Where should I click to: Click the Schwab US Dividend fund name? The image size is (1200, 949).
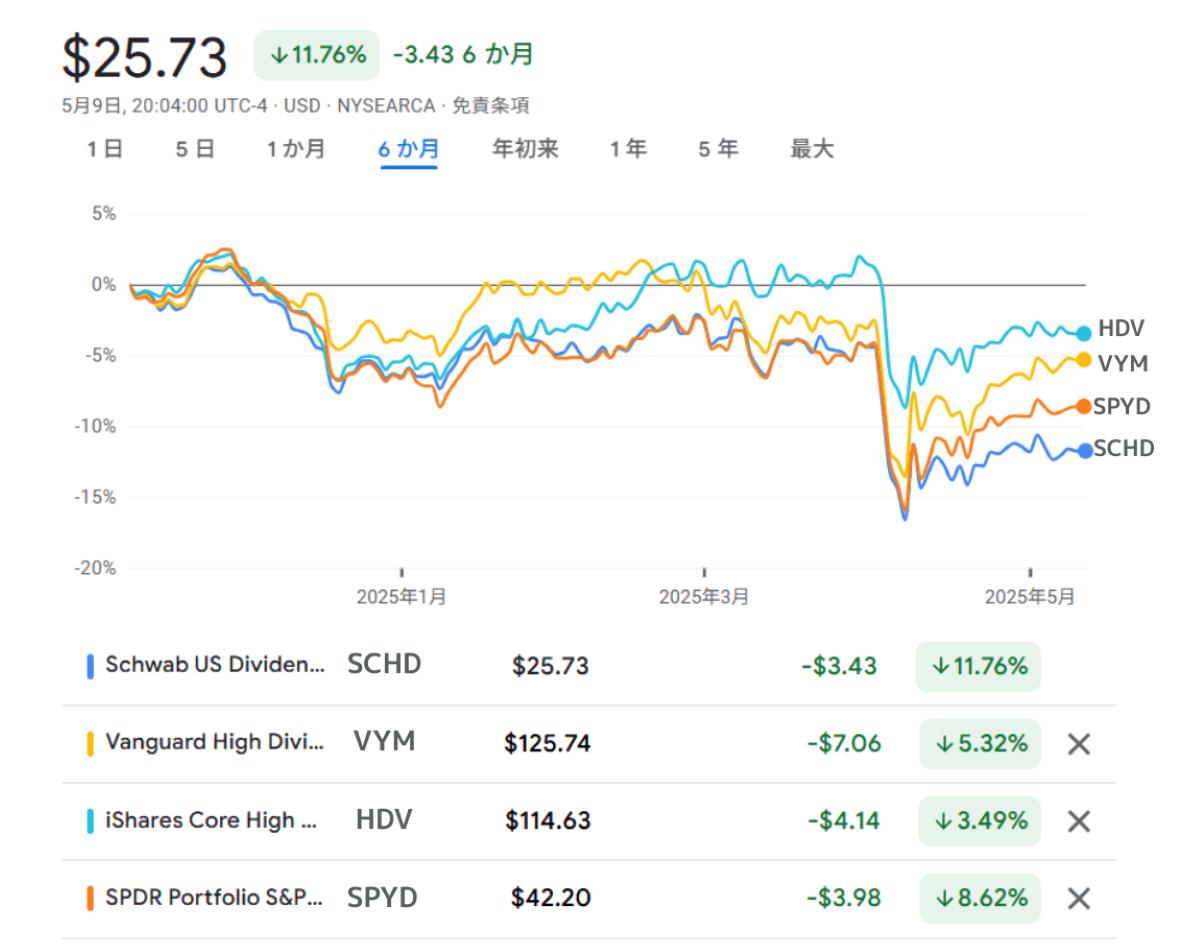(215, 665)
